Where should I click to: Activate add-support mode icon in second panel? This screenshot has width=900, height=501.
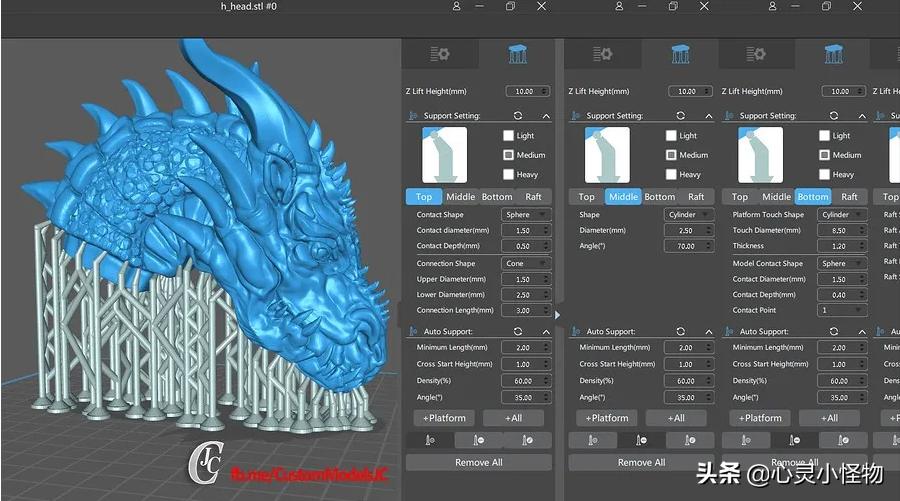point(593,440)
